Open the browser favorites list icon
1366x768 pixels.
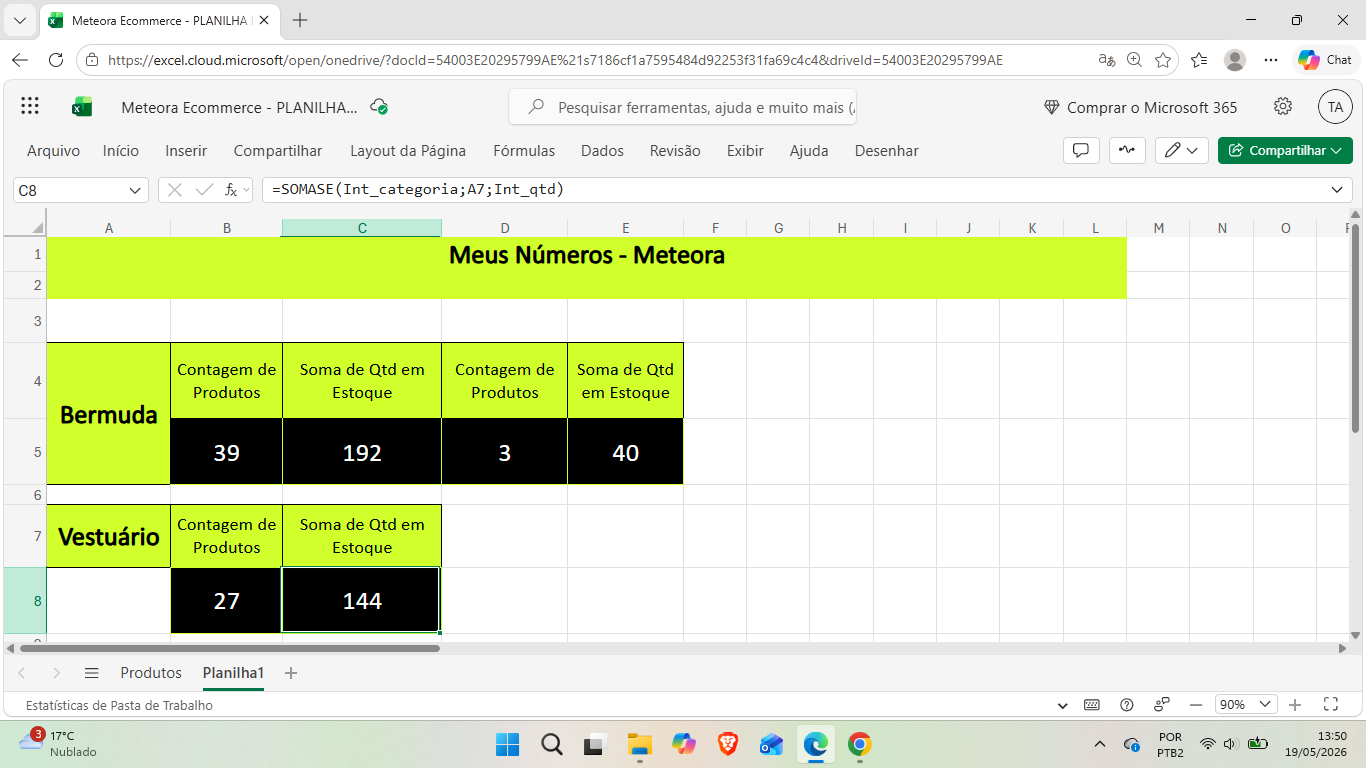coord(1200,60)
